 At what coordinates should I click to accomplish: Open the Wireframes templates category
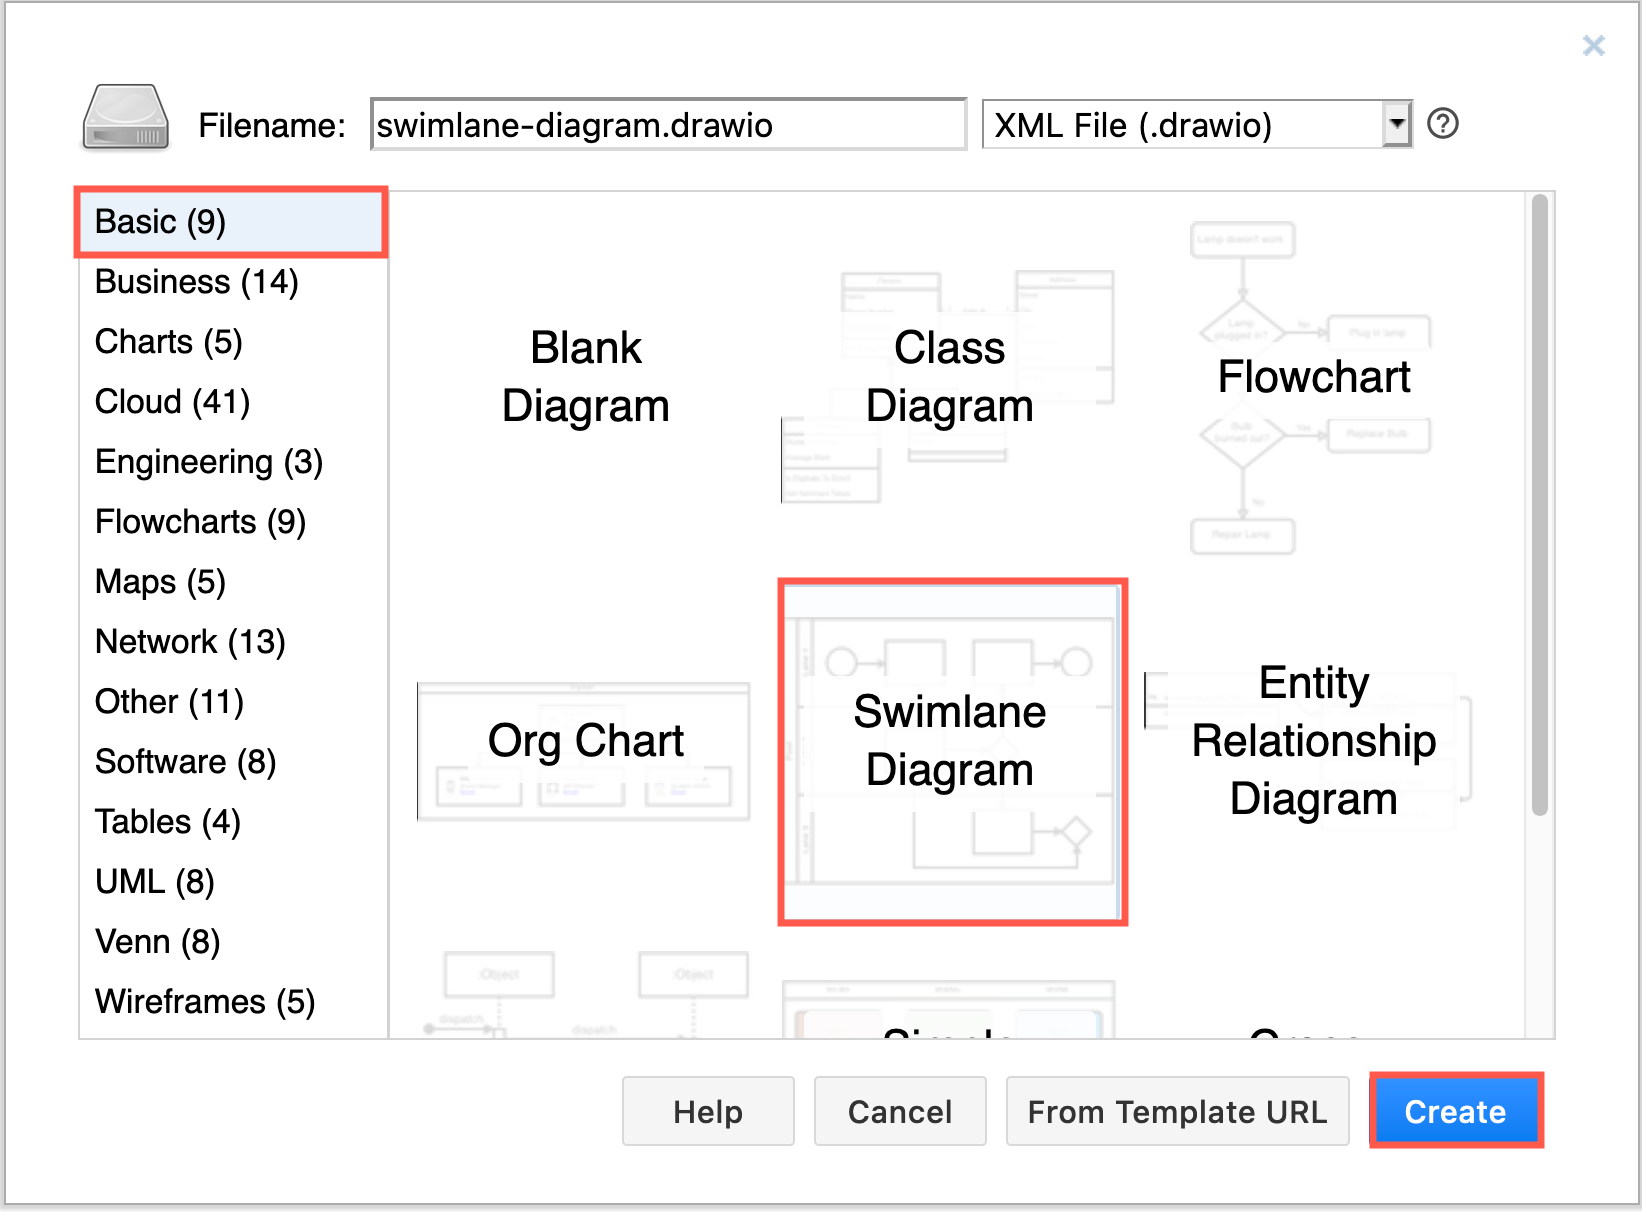[x=204, y=1001]
